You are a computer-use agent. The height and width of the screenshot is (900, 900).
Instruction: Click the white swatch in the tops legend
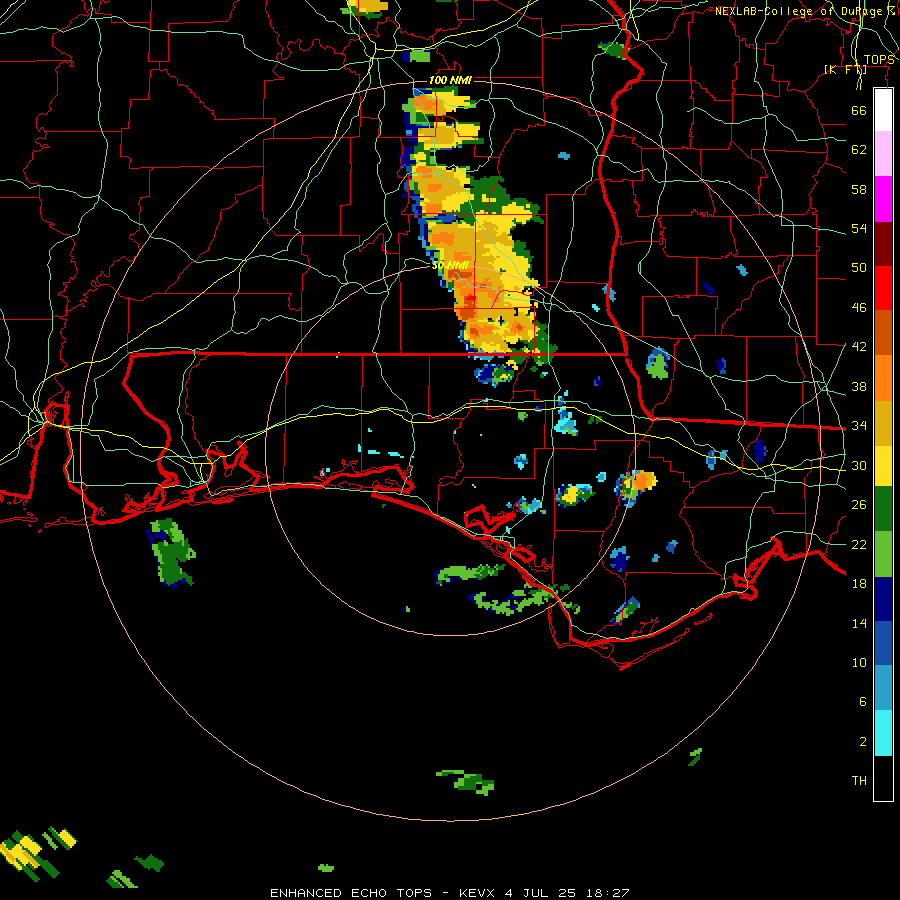point(883,110)
